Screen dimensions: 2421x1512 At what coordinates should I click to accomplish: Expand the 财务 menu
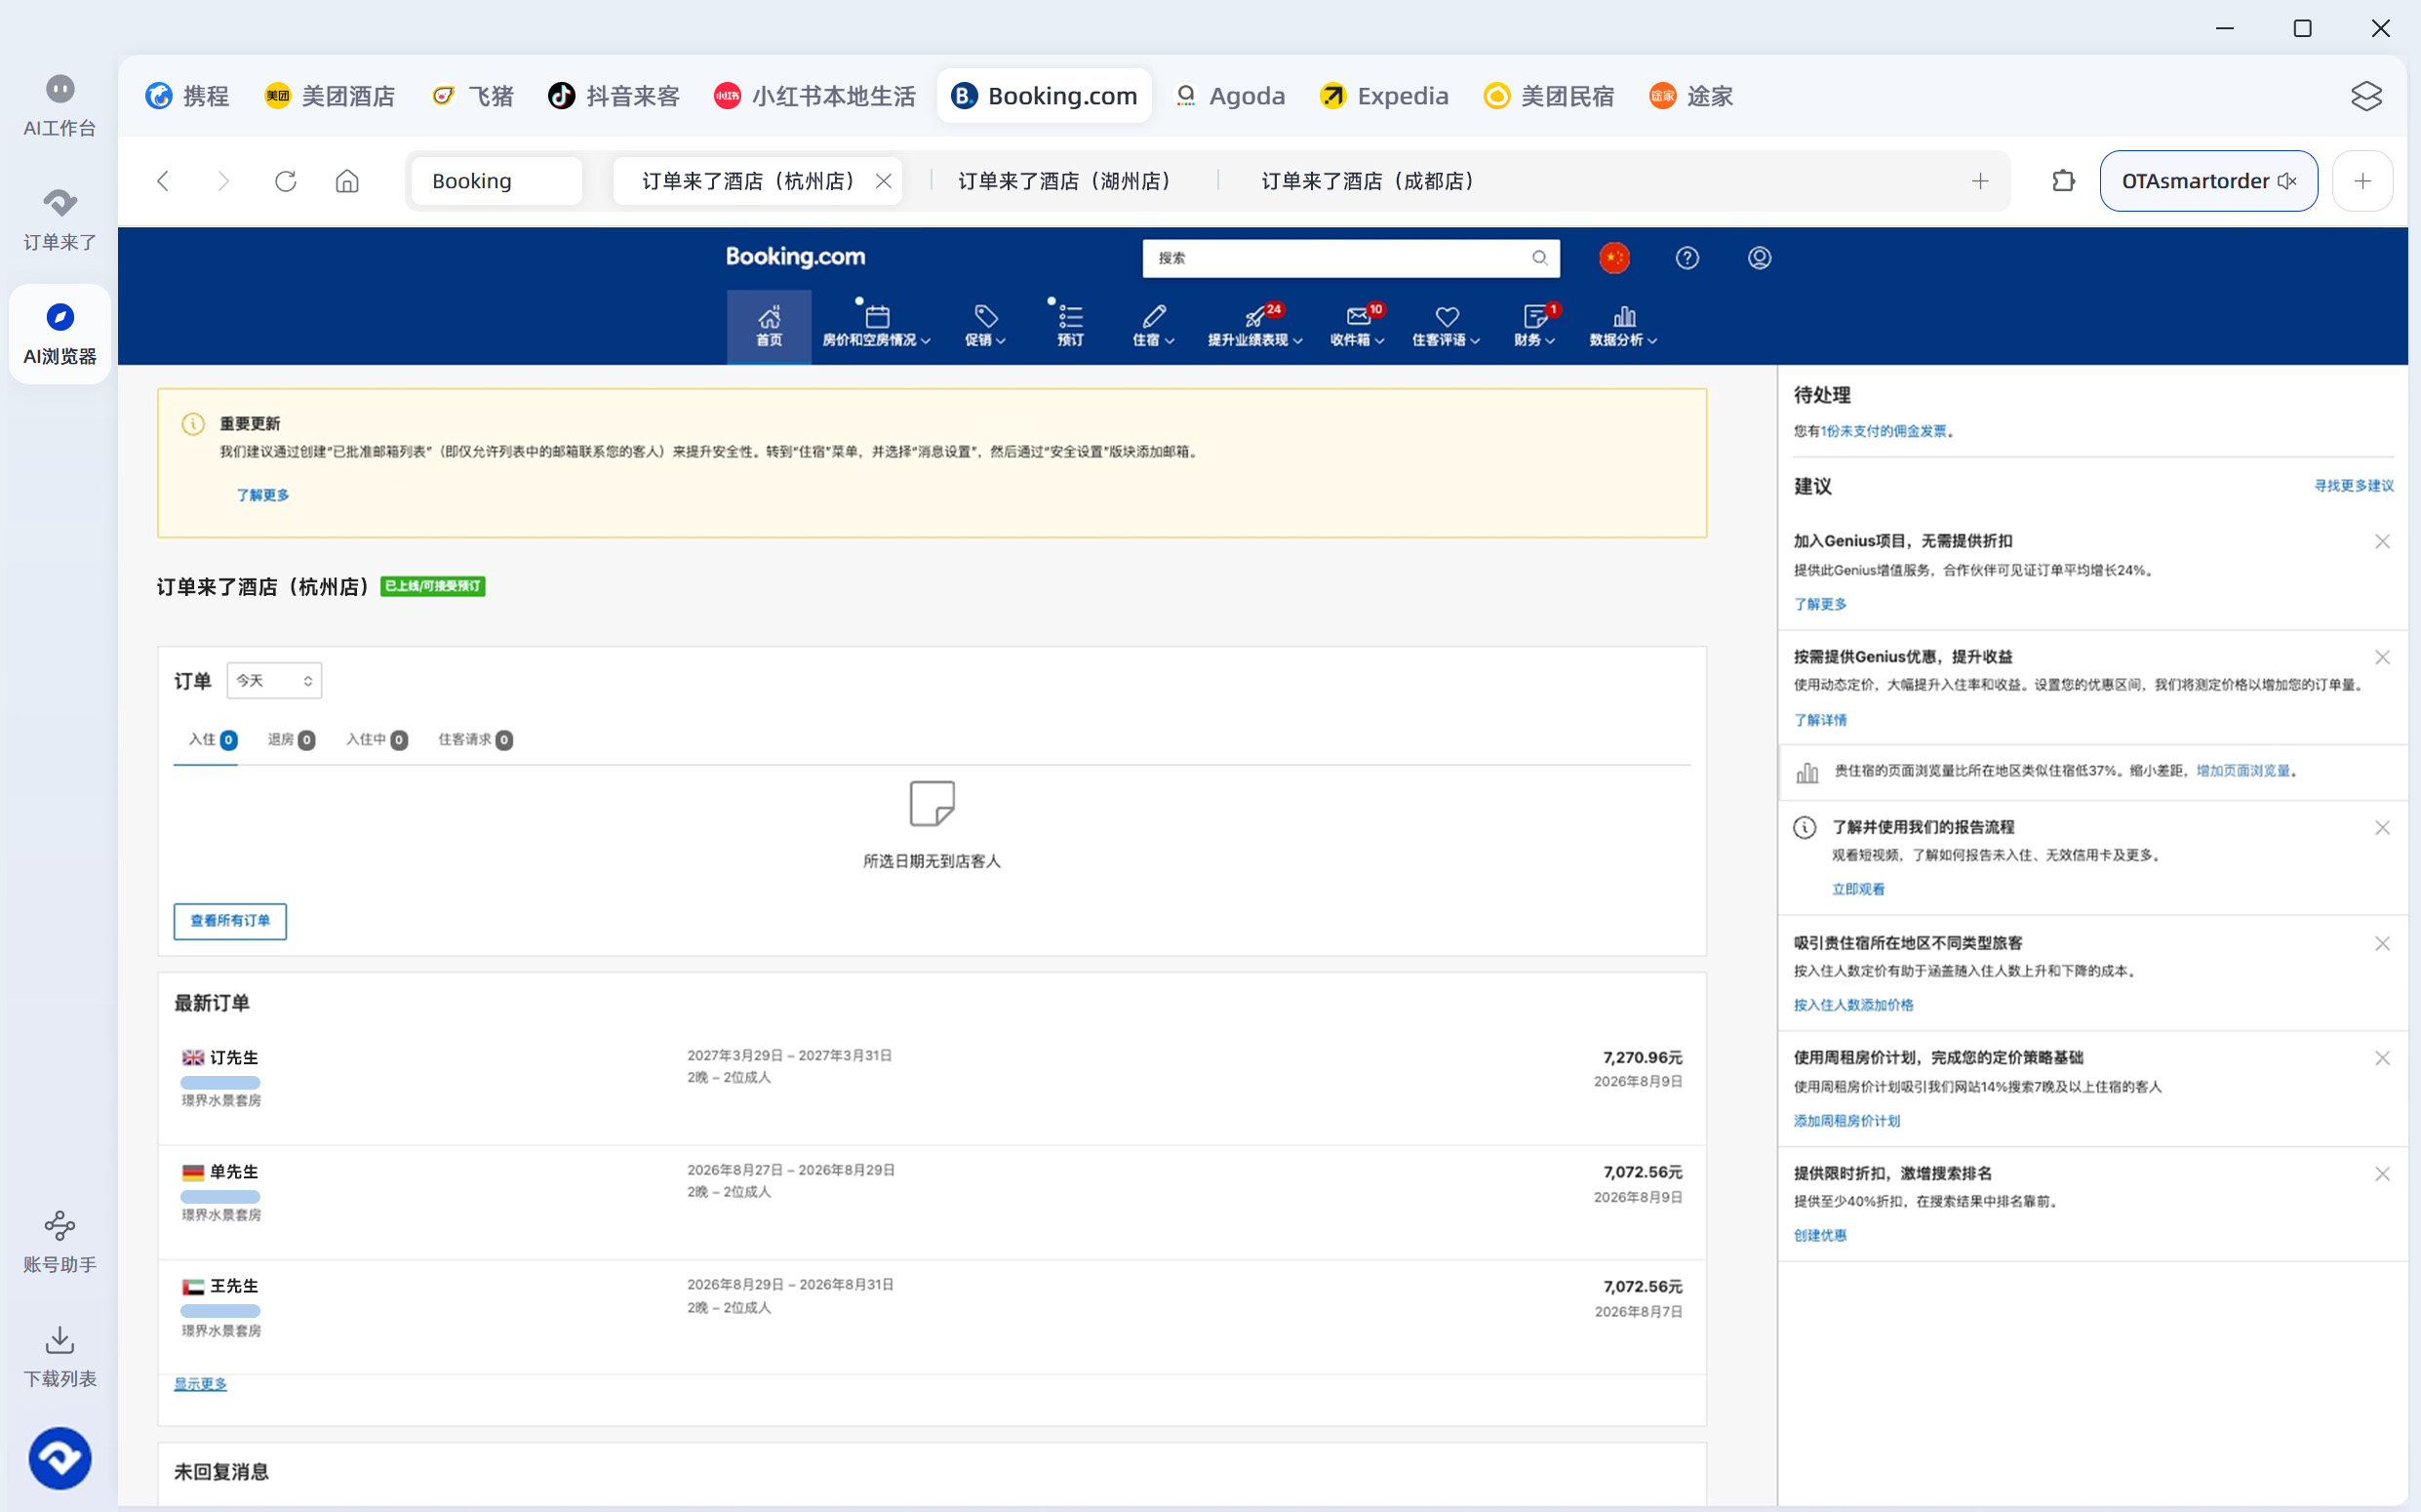(1534, 326)
